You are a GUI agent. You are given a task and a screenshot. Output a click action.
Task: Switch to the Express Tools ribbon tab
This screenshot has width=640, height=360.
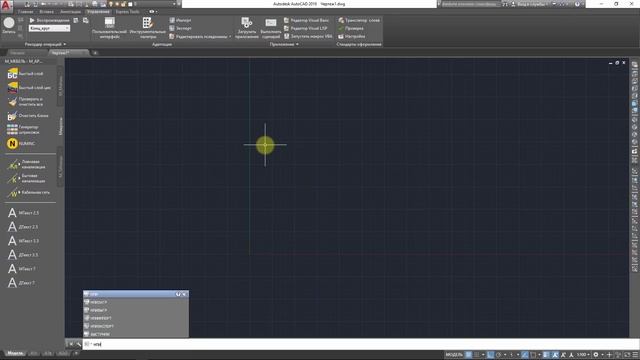coord(127,12)
